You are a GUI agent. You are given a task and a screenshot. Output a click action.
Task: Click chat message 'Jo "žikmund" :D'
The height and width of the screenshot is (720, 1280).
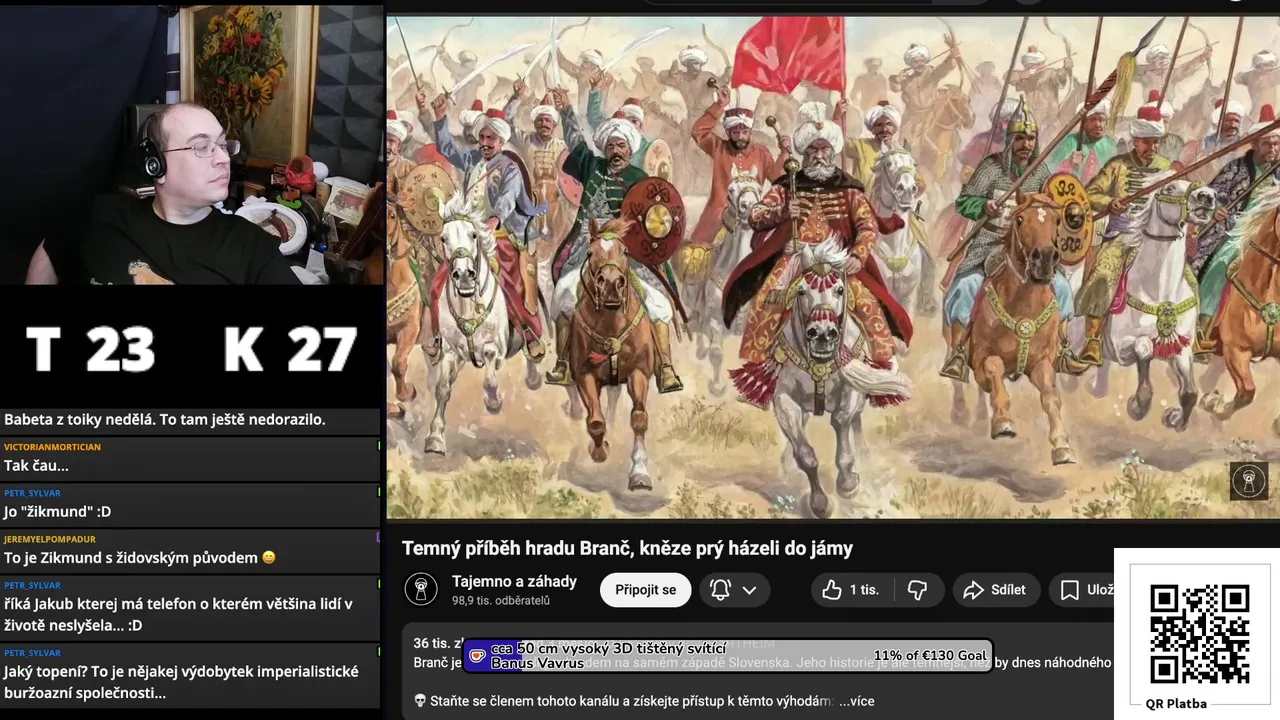click(x=57, y=511)
